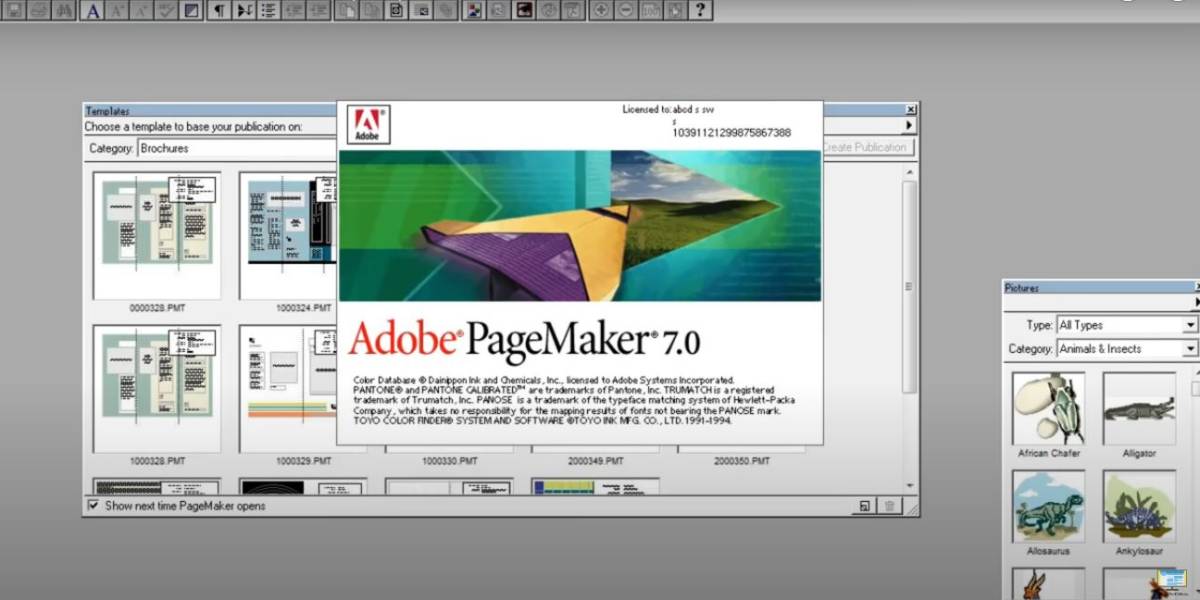
Task: Select the Ankylosaur picture
Action: 1139,506
